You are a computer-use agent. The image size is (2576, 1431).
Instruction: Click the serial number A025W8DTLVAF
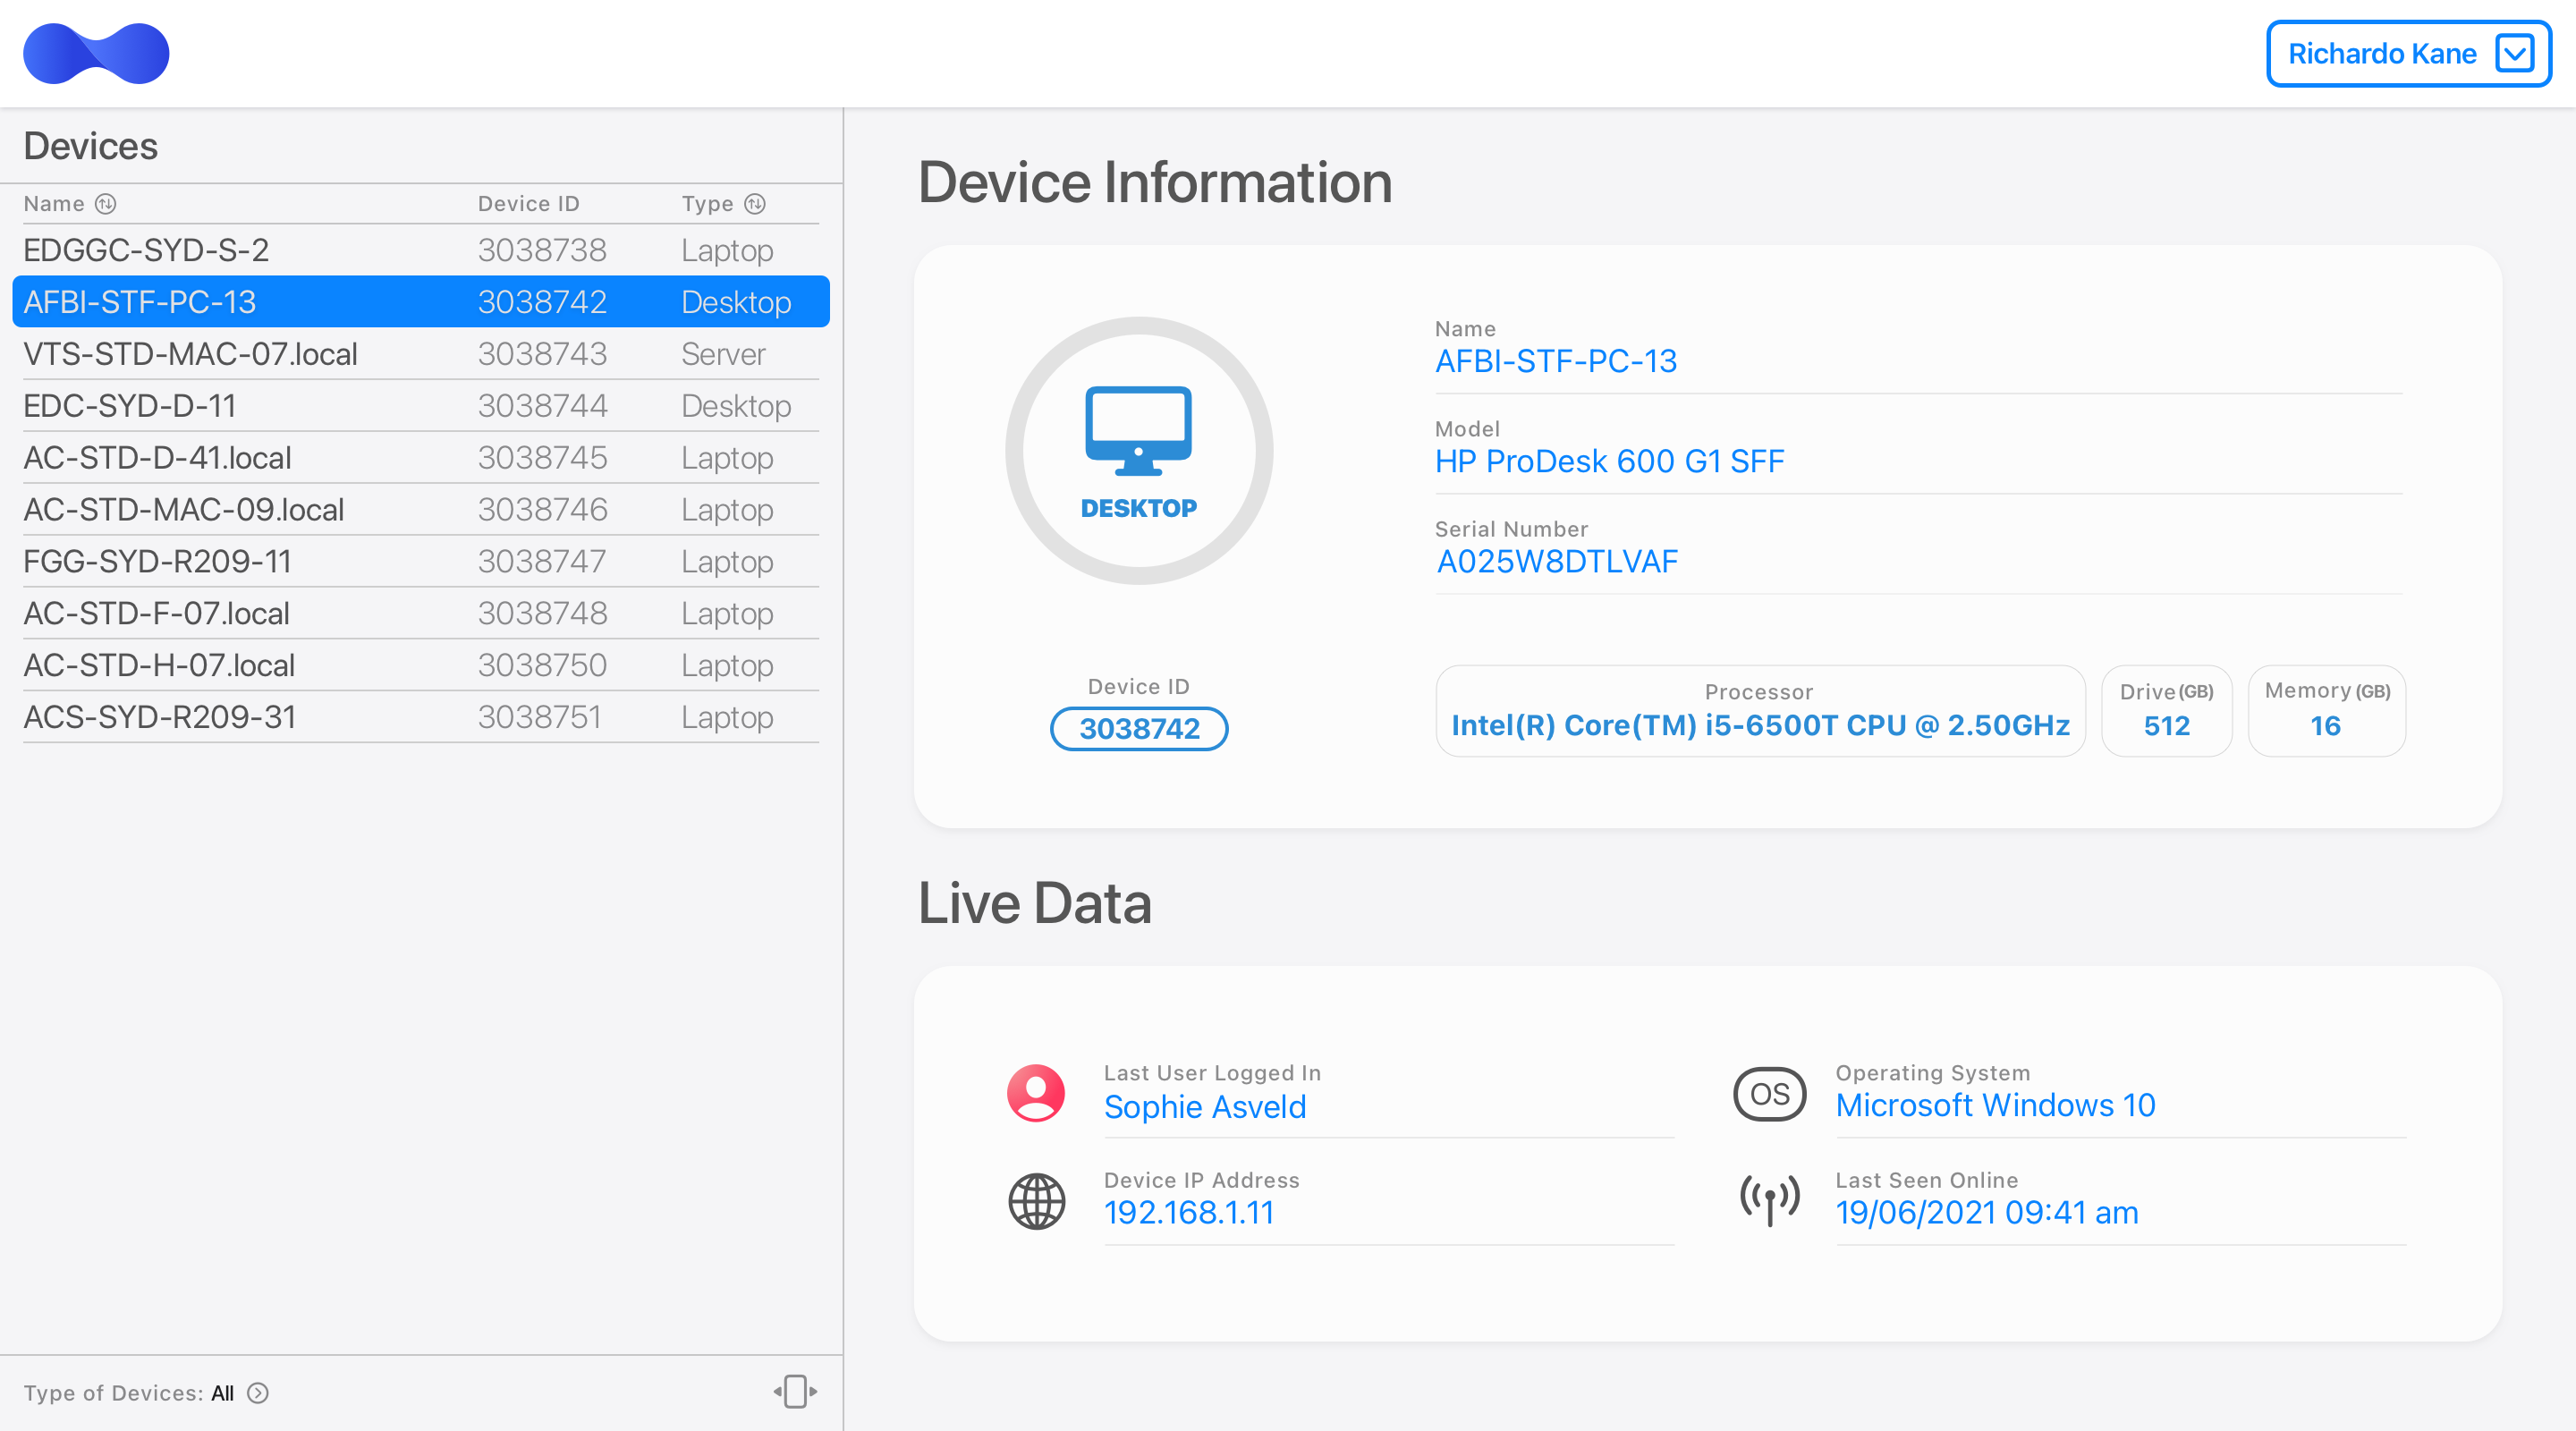(1557, 561)
